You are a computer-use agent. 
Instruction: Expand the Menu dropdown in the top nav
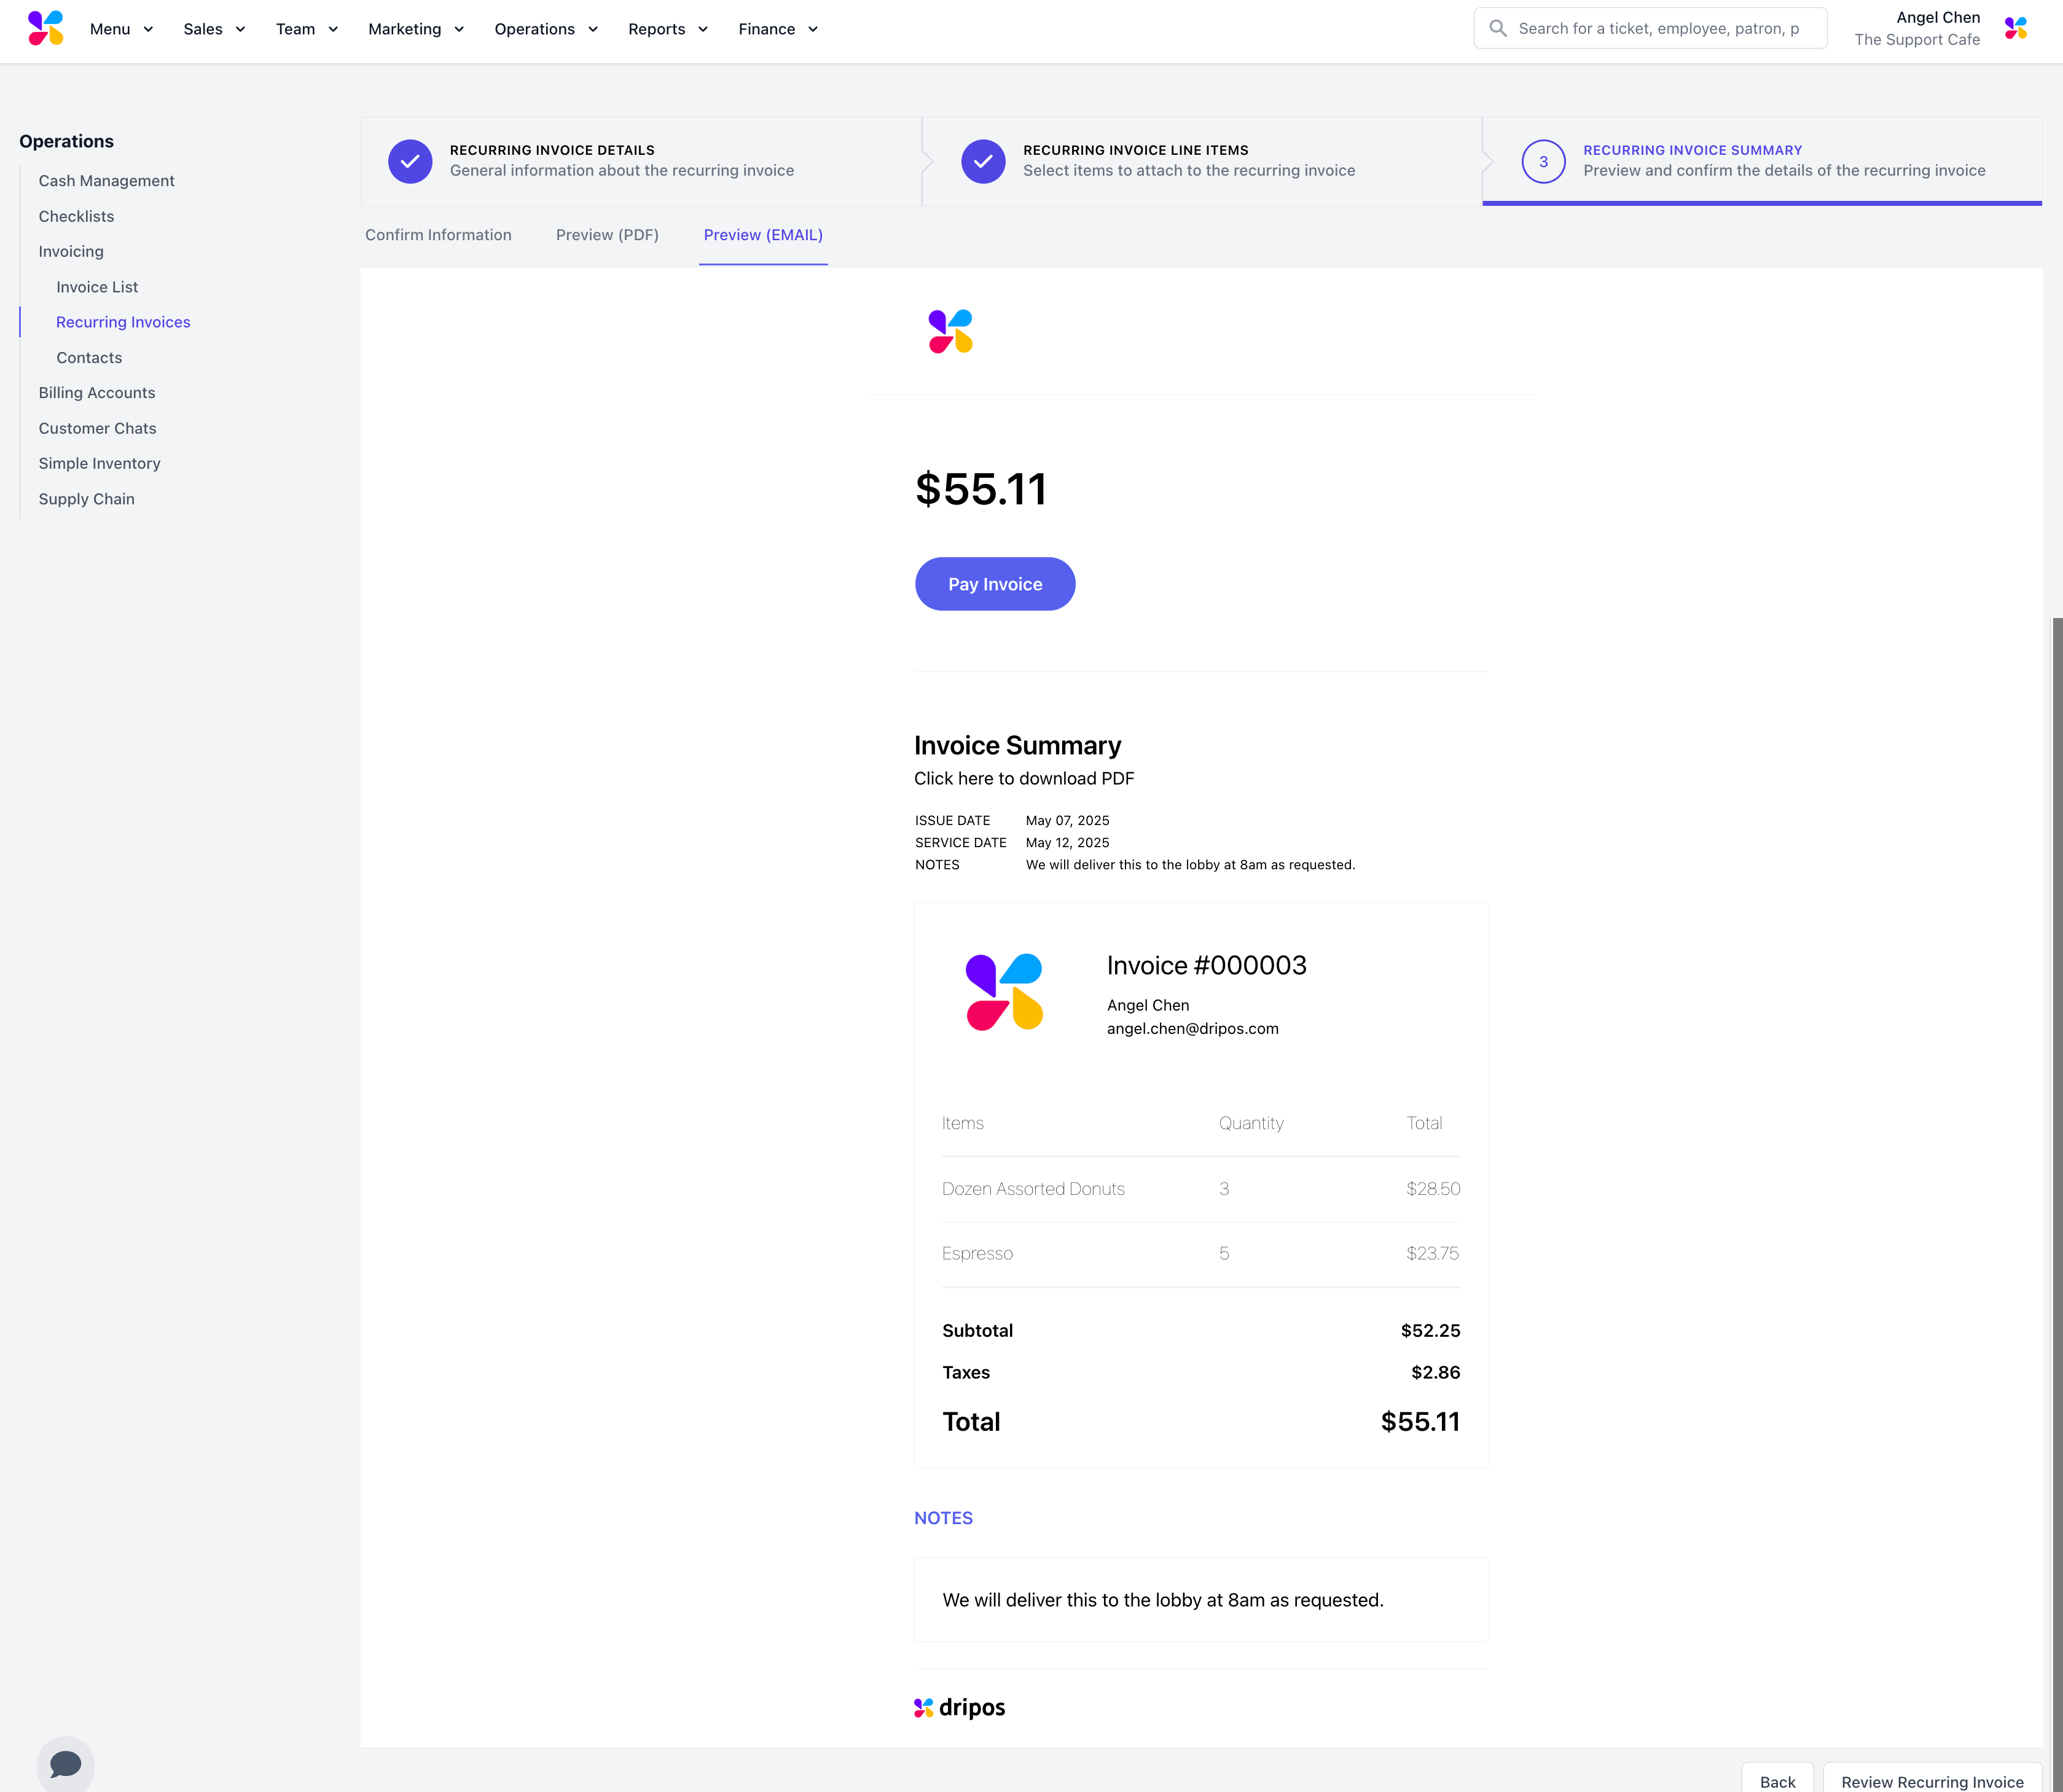121,29
